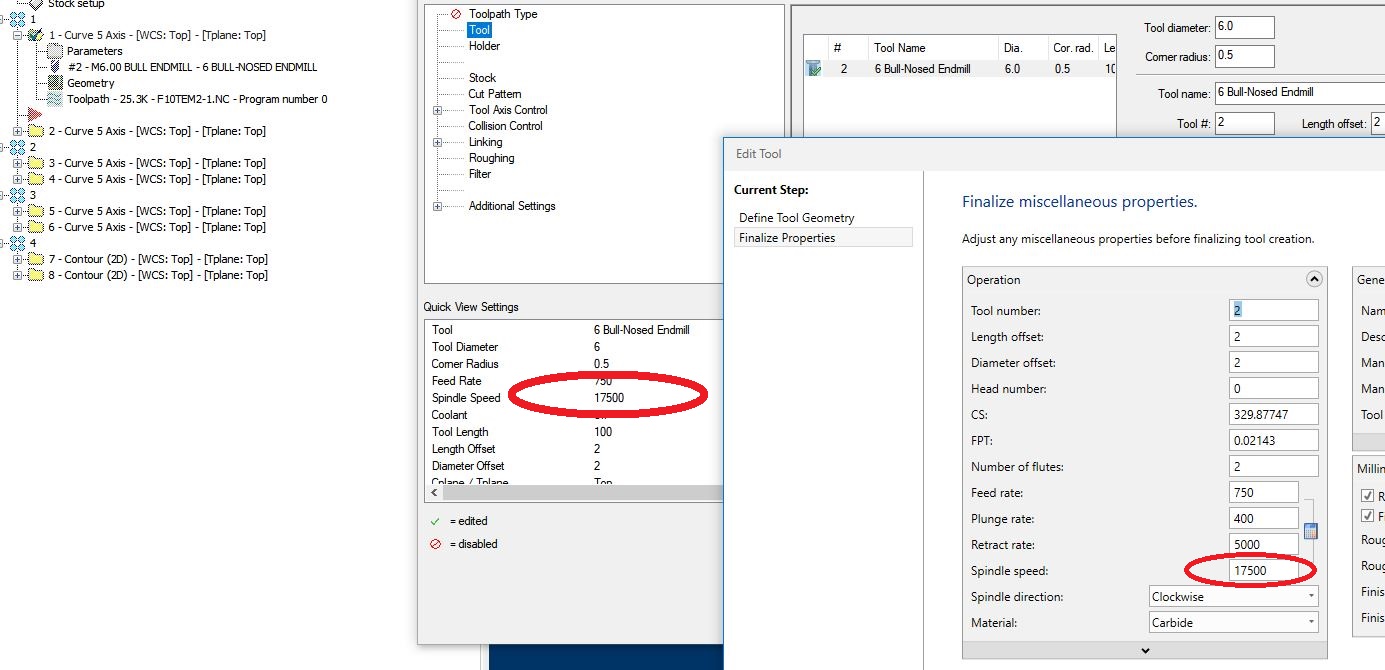Expand operation 2 - Curve 5 Axis
The width and height of the screenshot is (1385, 670).
18,131
